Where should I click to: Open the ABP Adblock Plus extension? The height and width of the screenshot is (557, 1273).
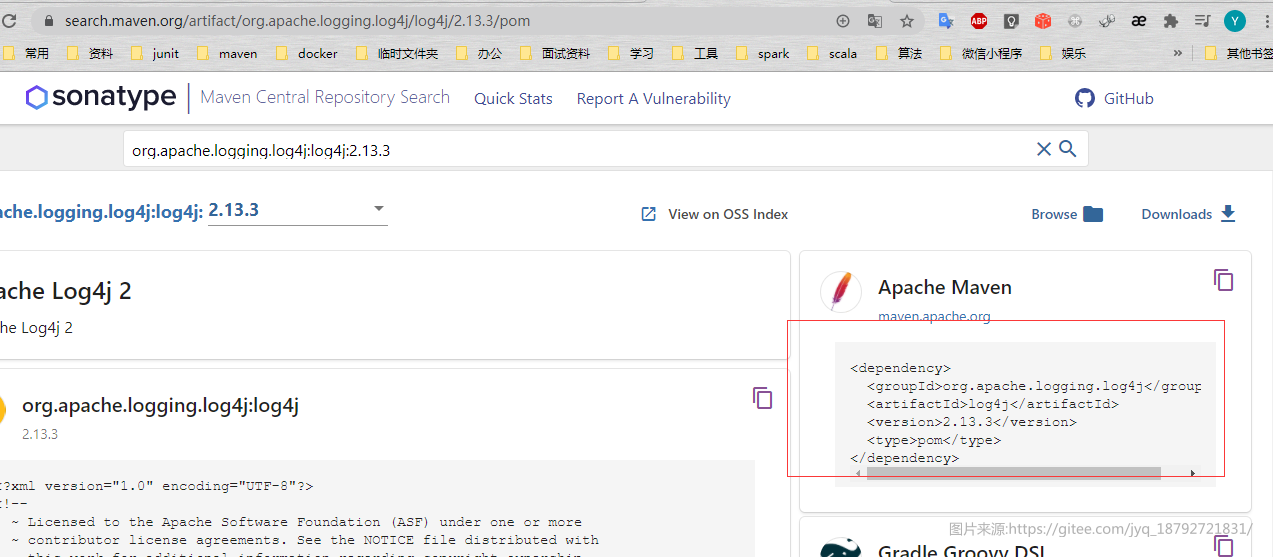pyautogui.click(x=978, y=20)
